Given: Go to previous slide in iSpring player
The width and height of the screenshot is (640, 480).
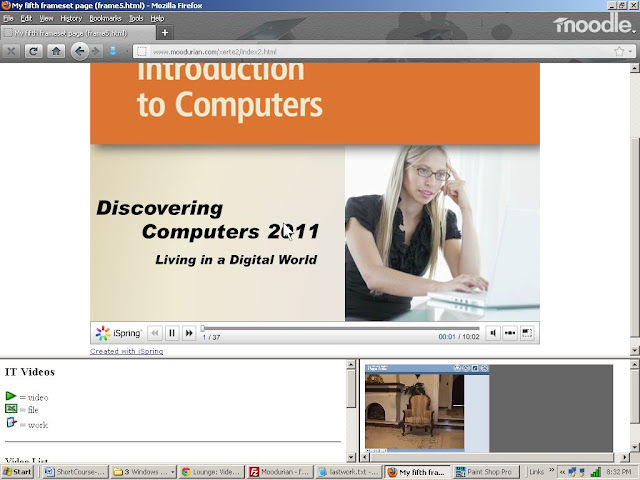Looking at the screenshot, I should coord(155,333).
